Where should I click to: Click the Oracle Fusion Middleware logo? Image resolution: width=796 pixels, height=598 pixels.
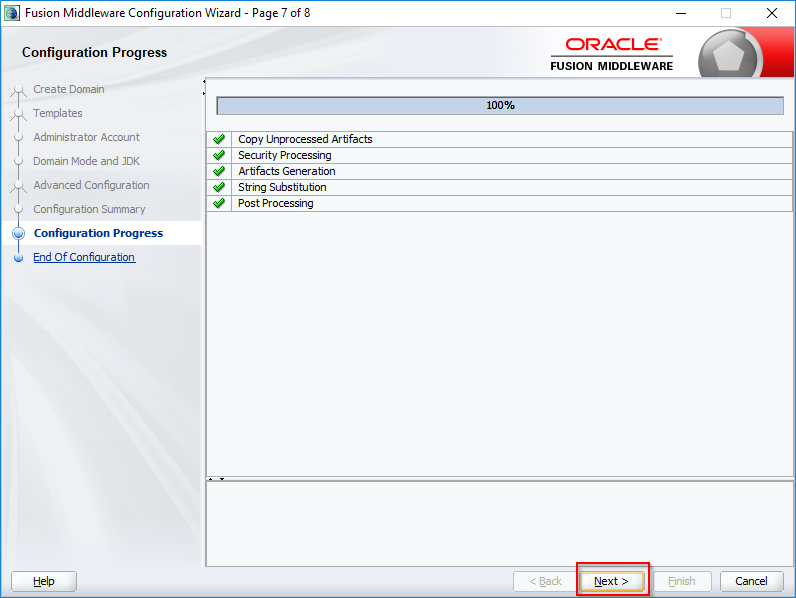coord(612,54)
